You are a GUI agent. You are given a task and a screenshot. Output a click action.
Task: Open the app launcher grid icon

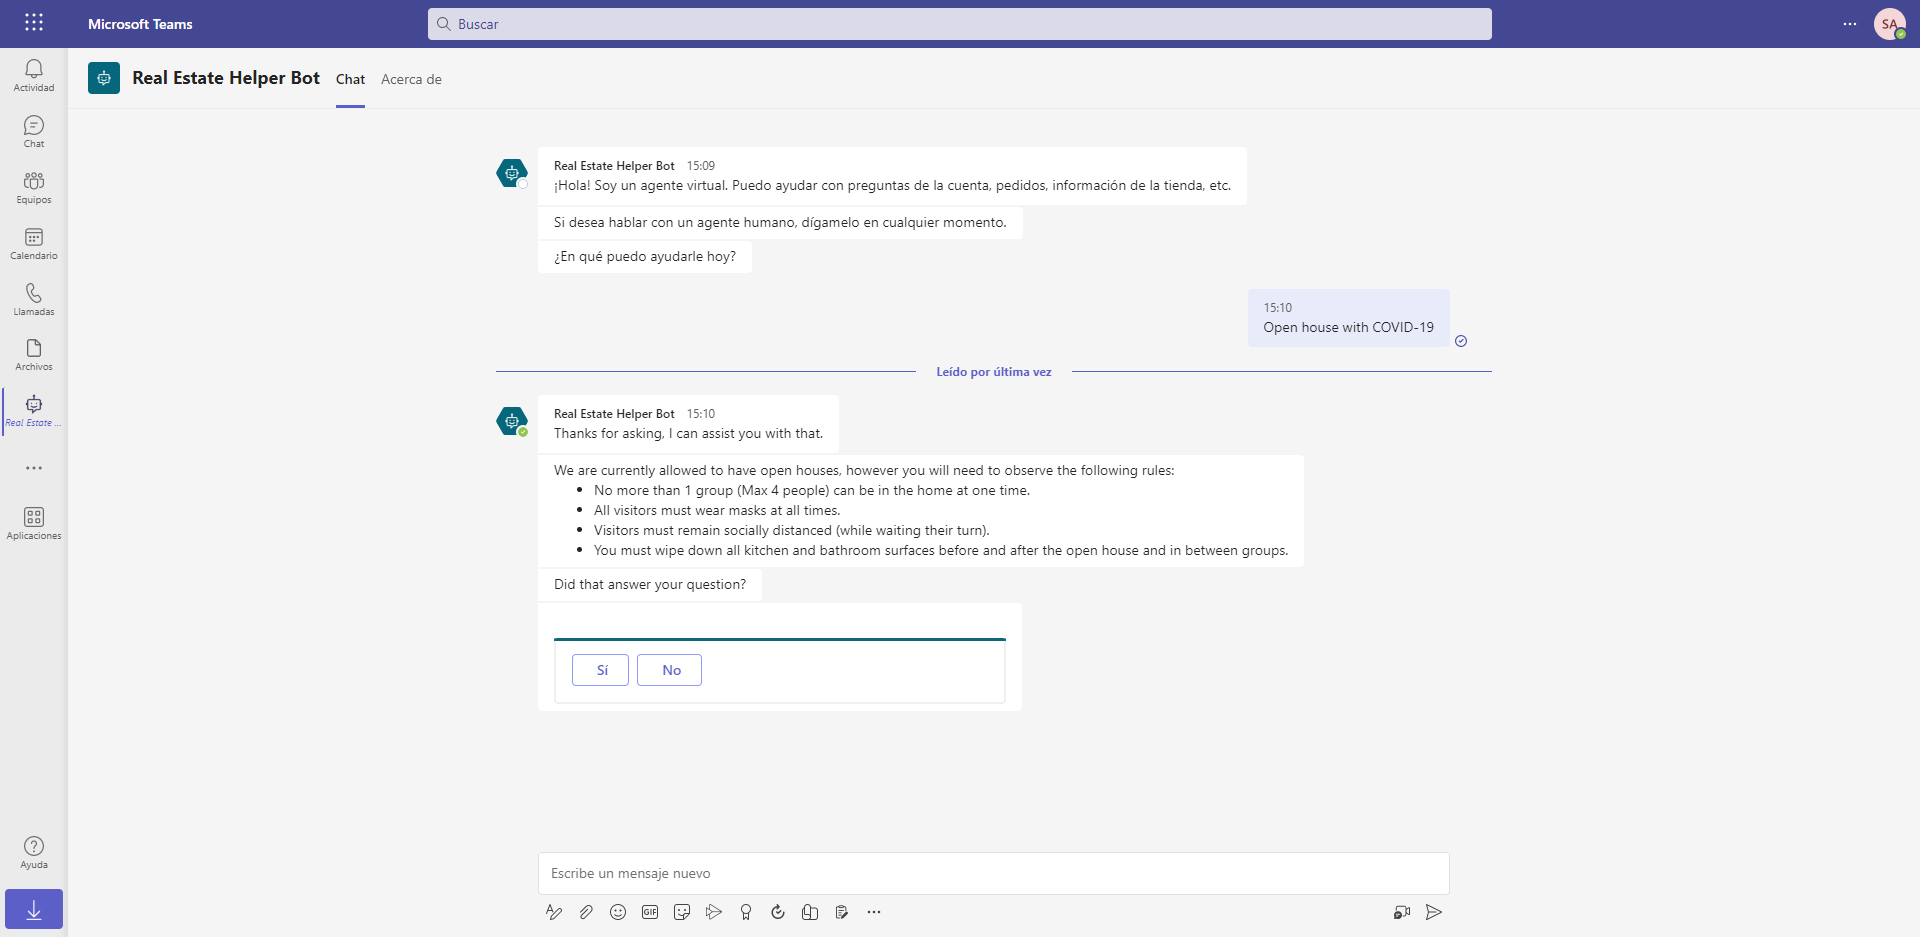click(34, 23)
